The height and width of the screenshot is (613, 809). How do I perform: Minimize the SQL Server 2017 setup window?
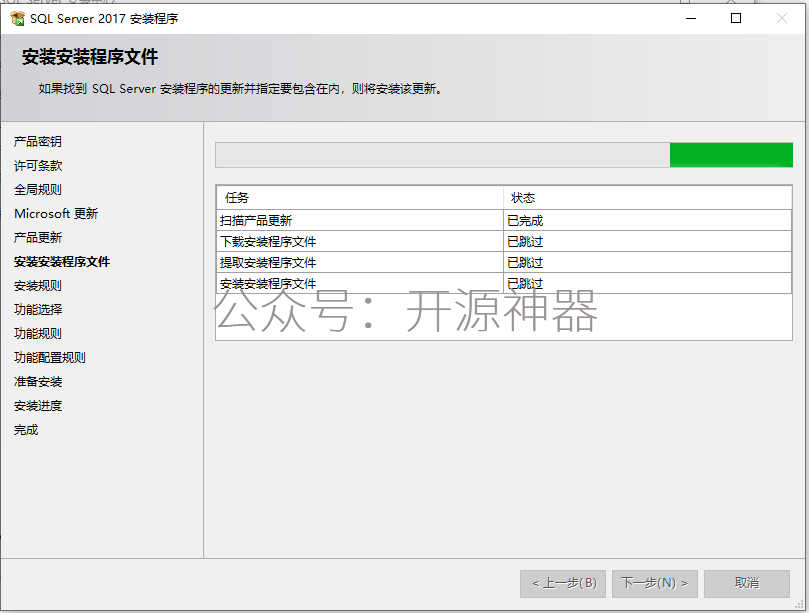(691, 19)
